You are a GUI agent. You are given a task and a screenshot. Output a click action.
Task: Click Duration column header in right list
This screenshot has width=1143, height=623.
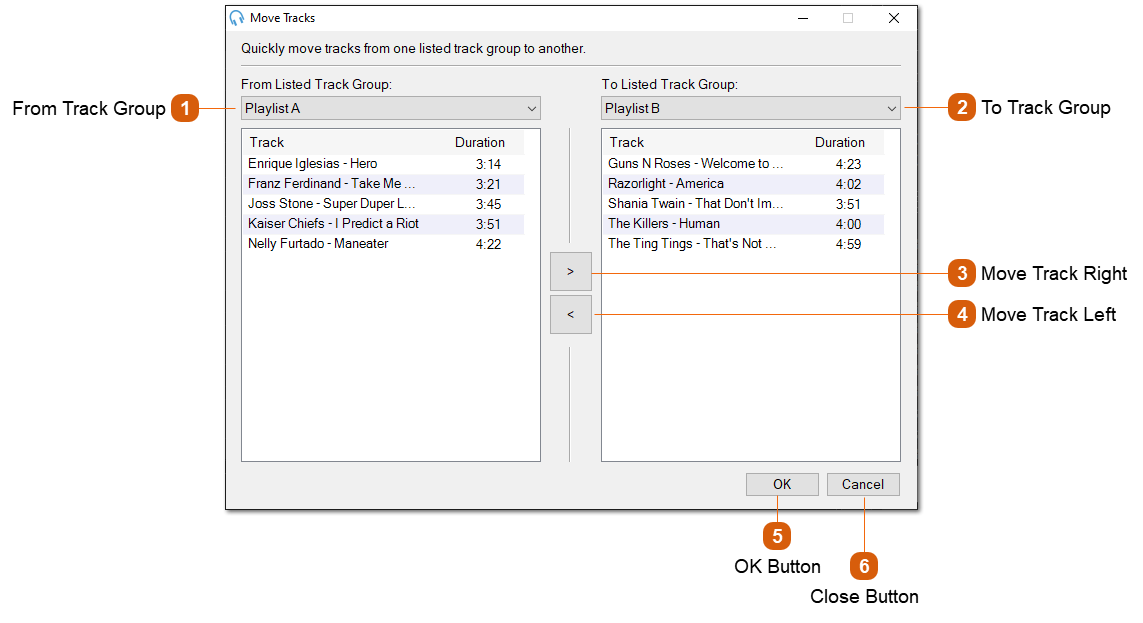coord(839,142)
